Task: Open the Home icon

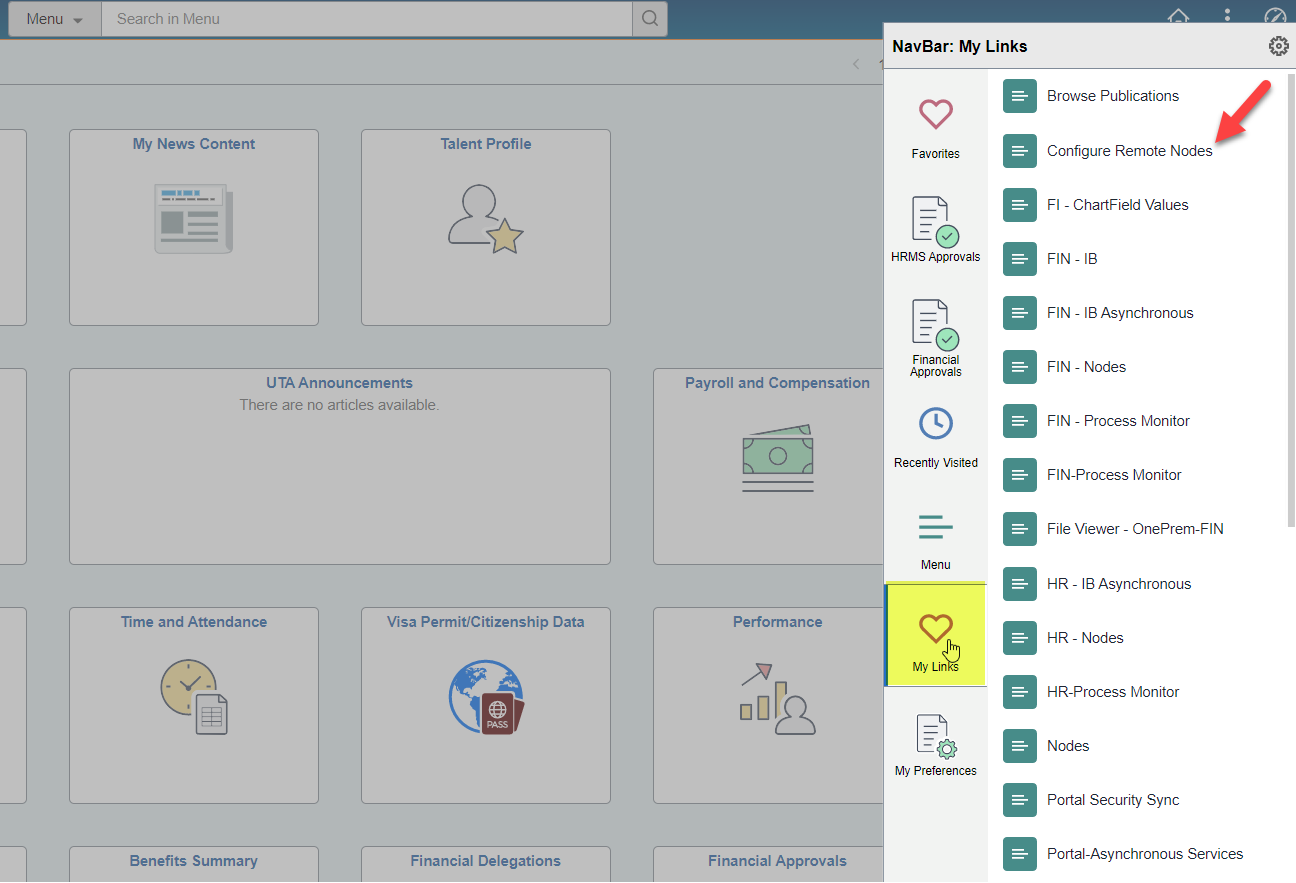Action: click(1178, 16)
